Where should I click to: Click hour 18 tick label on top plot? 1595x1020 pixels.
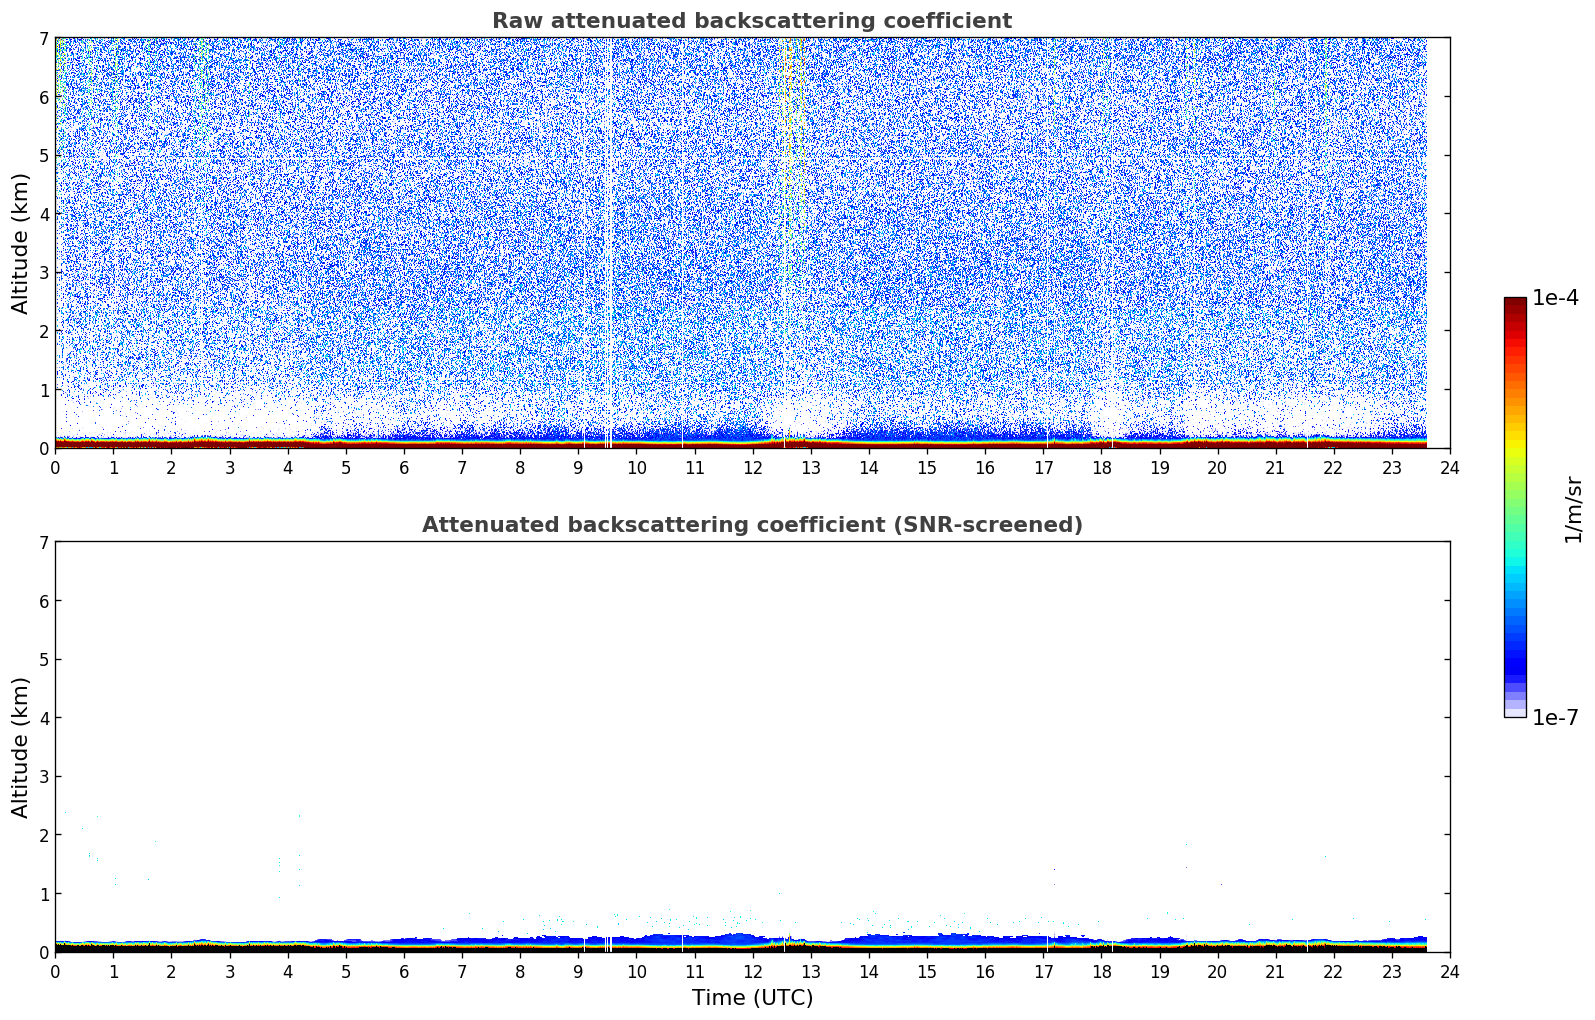[x=1101, y=467]
